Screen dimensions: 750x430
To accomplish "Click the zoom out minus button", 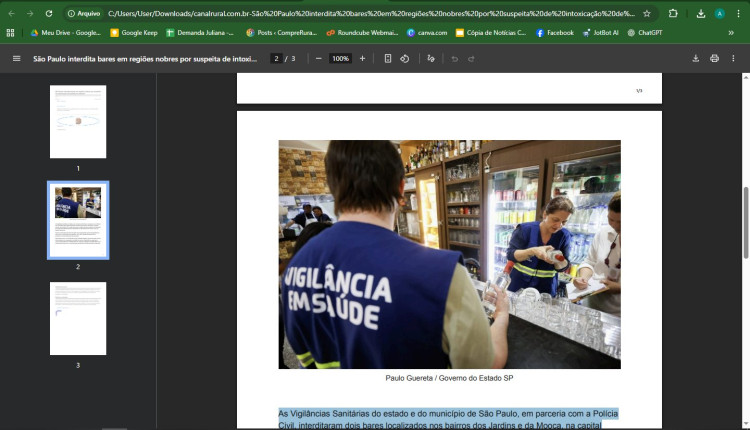I will coord(318,59).
